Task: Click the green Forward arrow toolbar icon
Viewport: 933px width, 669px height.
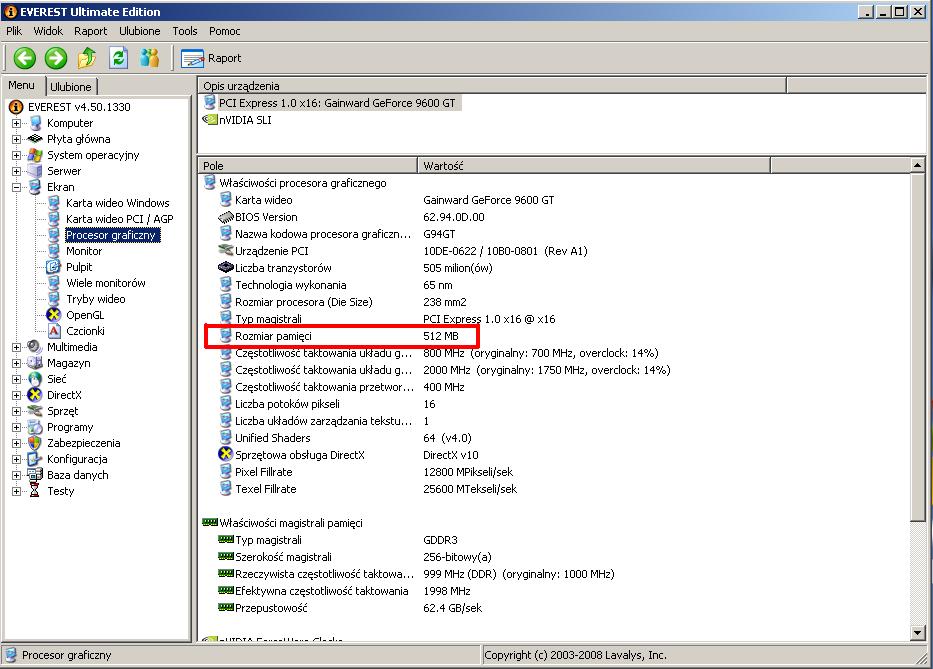Action: (x=56, y=58)
